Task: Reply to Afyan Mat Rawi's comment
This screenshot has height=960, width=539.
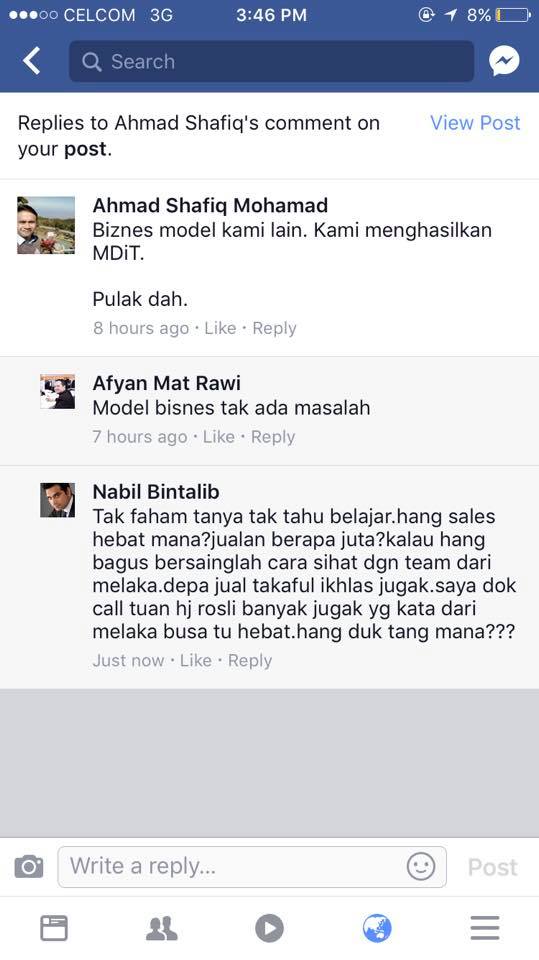Action: click(273, 437)
